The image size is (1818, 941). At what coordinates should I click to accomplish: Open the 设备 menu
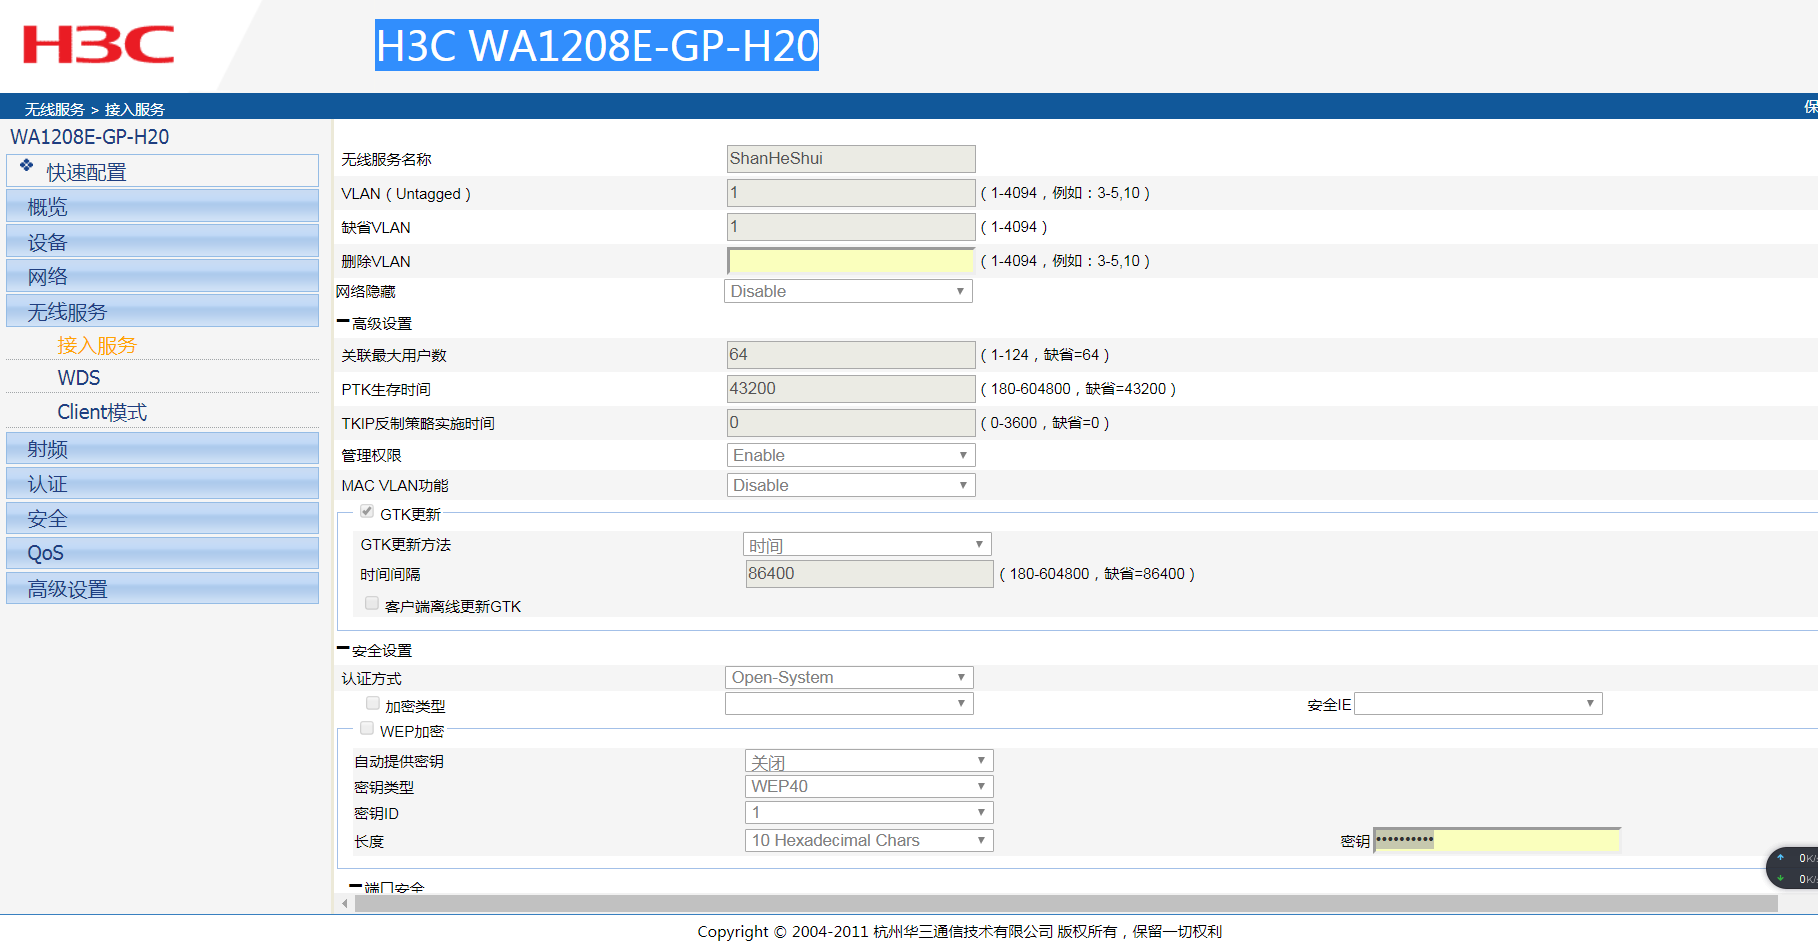point(162,241)
